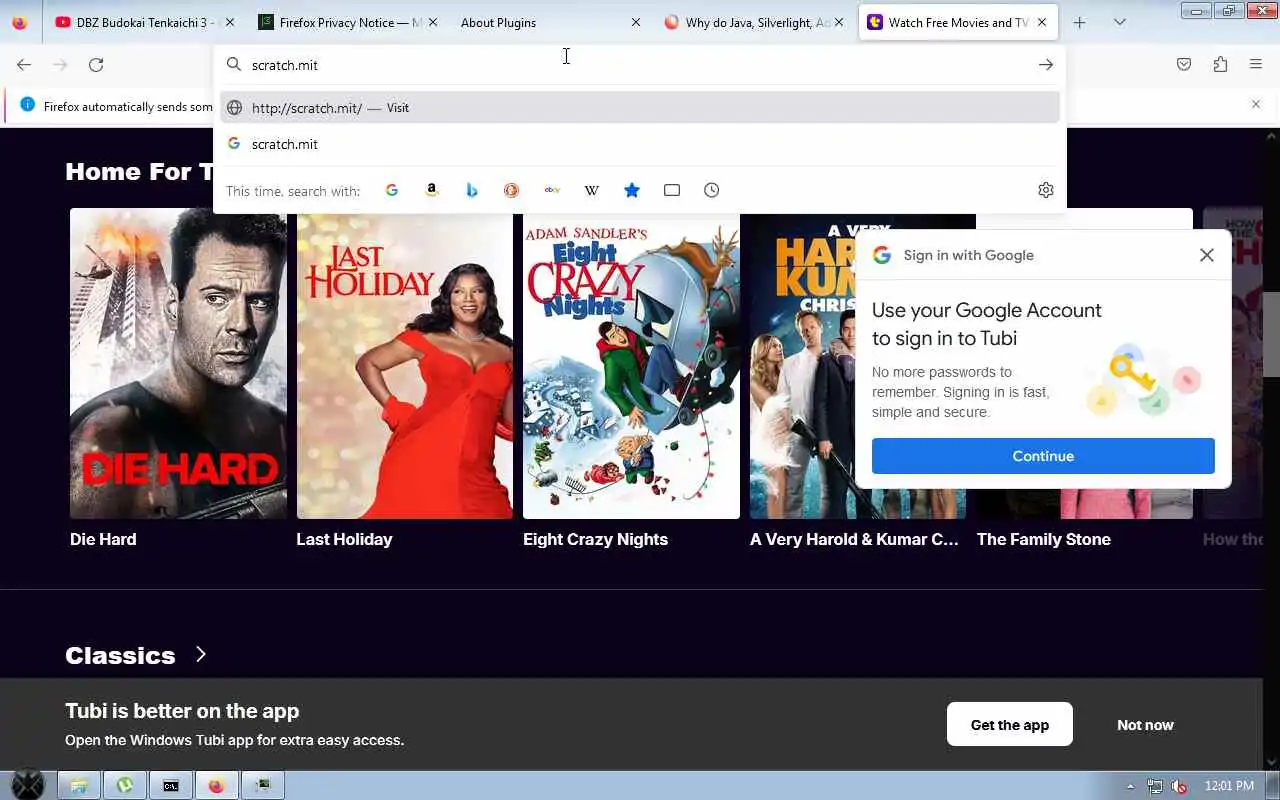Click the Go arrow in address bar
Viewport: 1280px width, 800px height.
click(x=1046, y=65)
